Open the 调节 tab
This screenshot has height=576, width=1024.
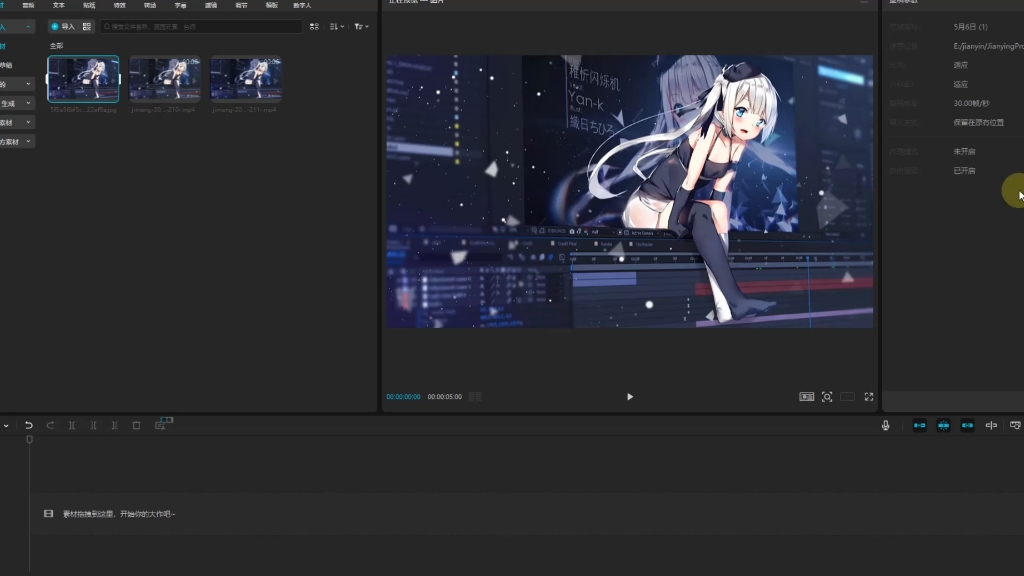(241, 5)
